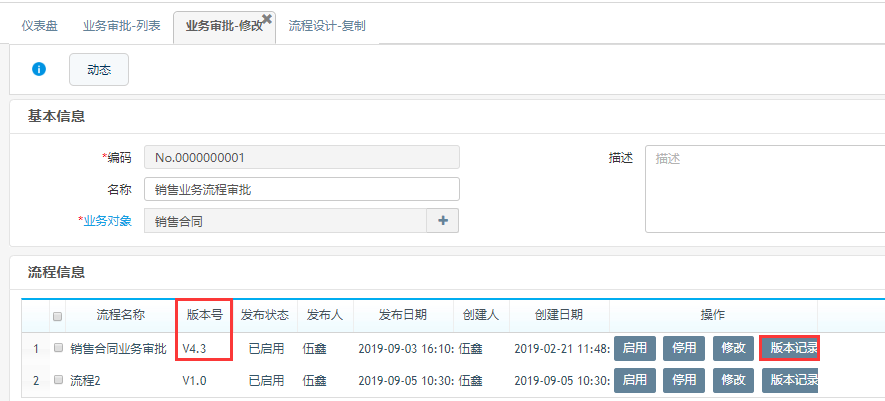The height and width of the screenshot is (401, 885).
Task: Click the plus icon beside 业务对象
Action: point(443,221)
